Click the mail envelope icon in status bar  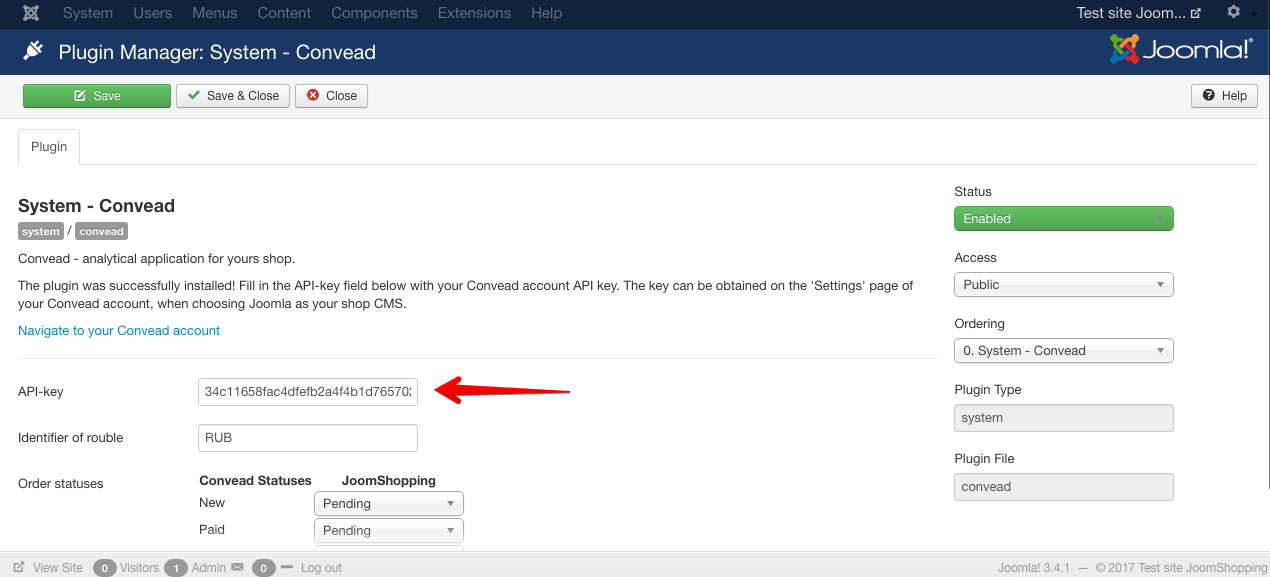pos(237,567)
